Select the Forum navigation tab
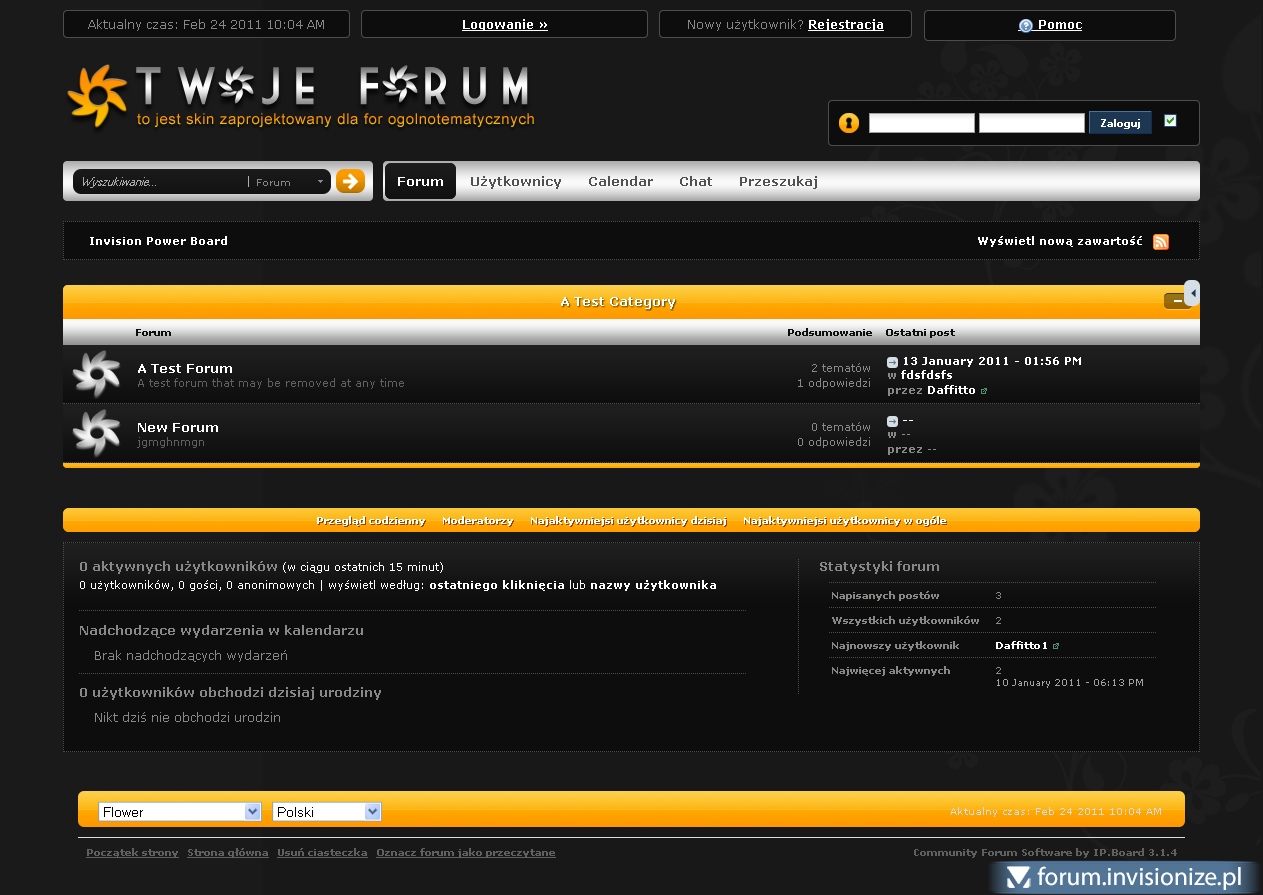This screenshot has width=1263, height=895. point(420,181)
